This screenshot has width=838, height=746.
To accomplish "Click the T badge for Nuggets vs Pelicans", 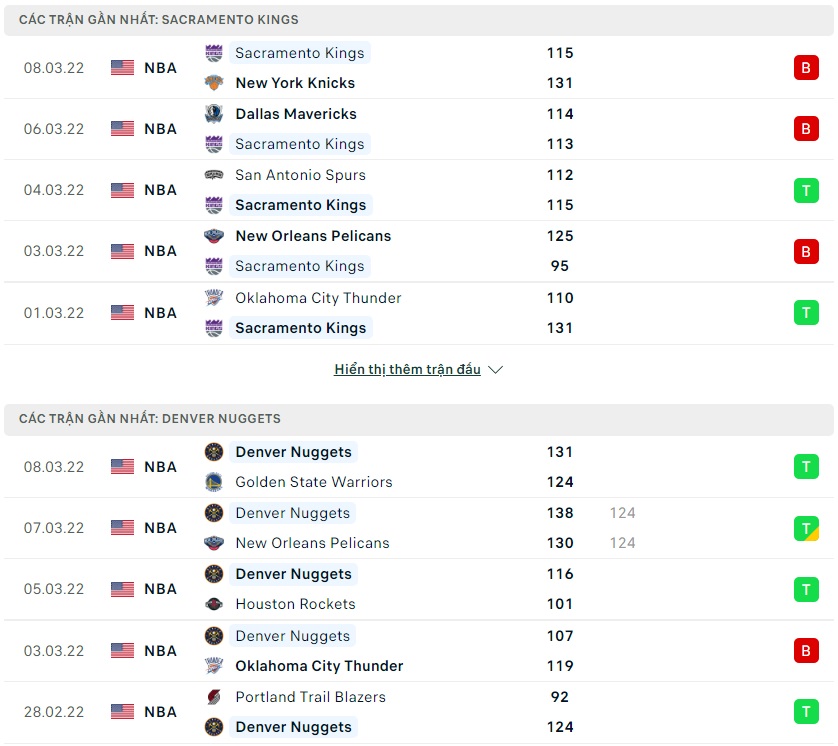I will pos(806,528).
